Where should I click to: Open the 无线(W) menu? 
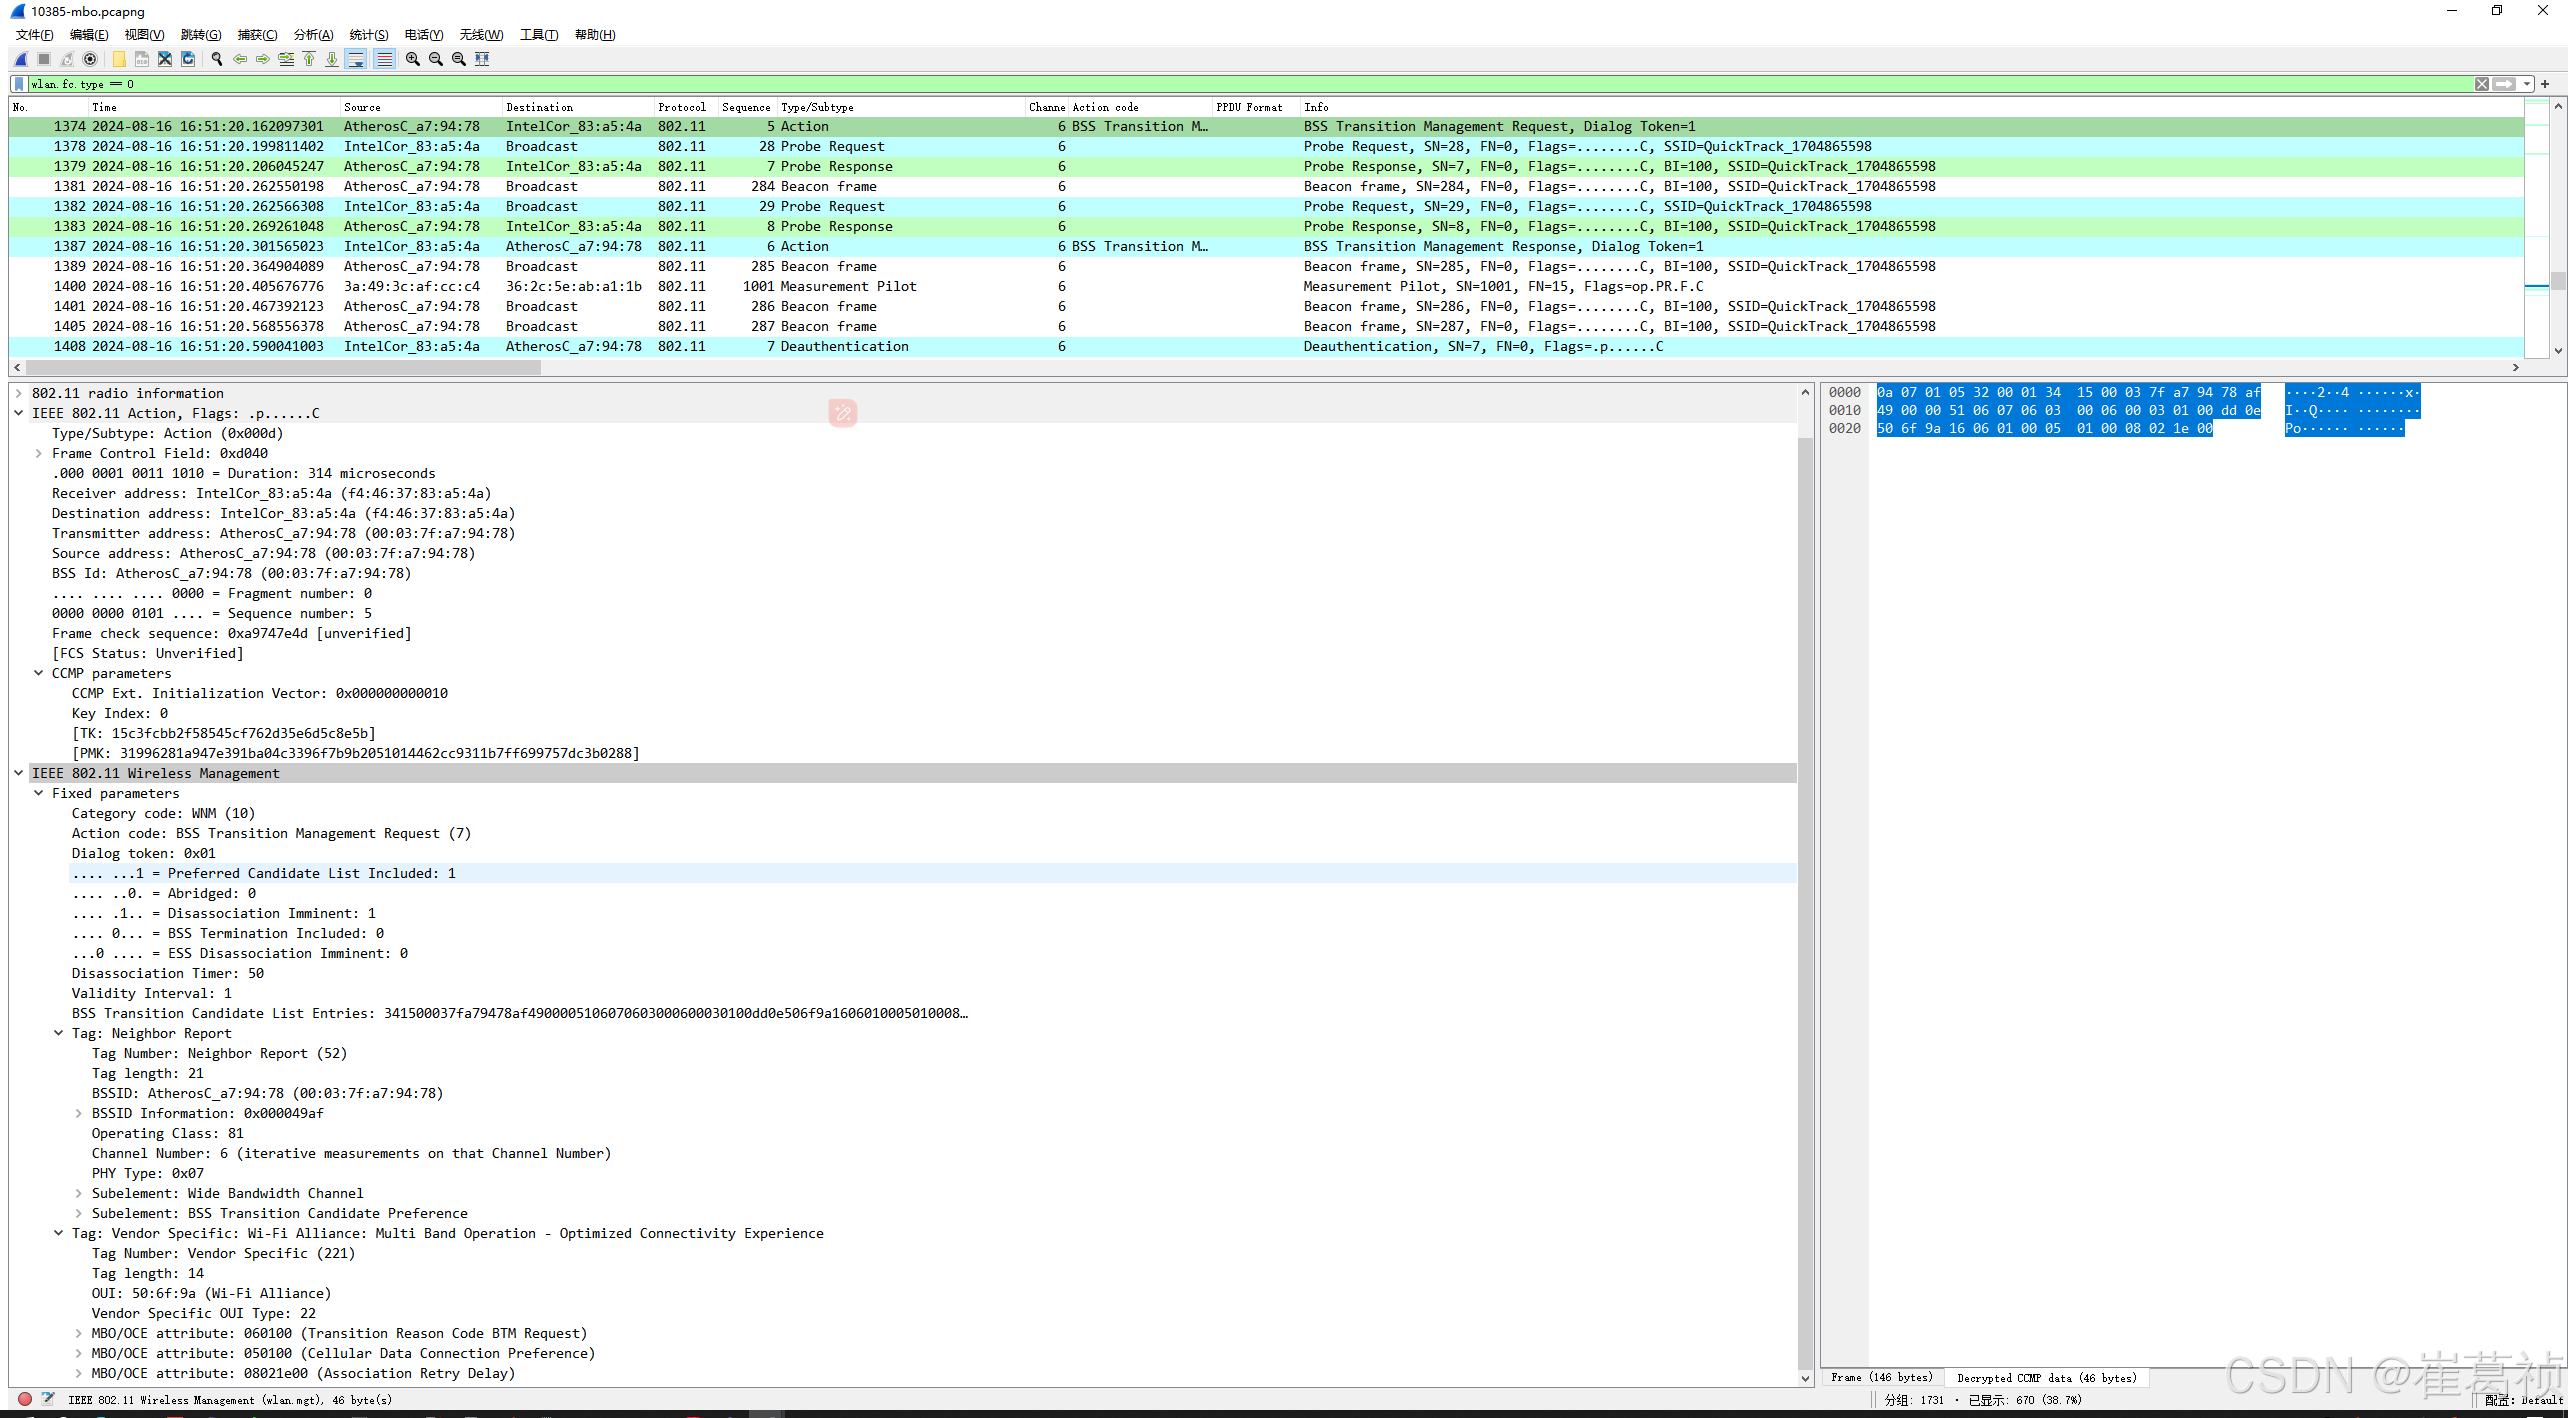pos(481,35)
